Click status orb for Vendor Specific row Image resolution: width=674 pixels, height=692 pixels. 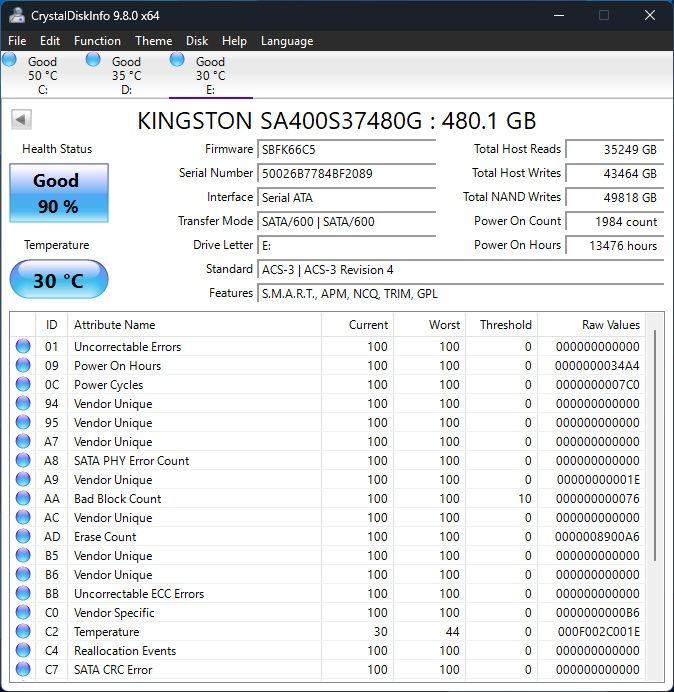click(23, 612)
